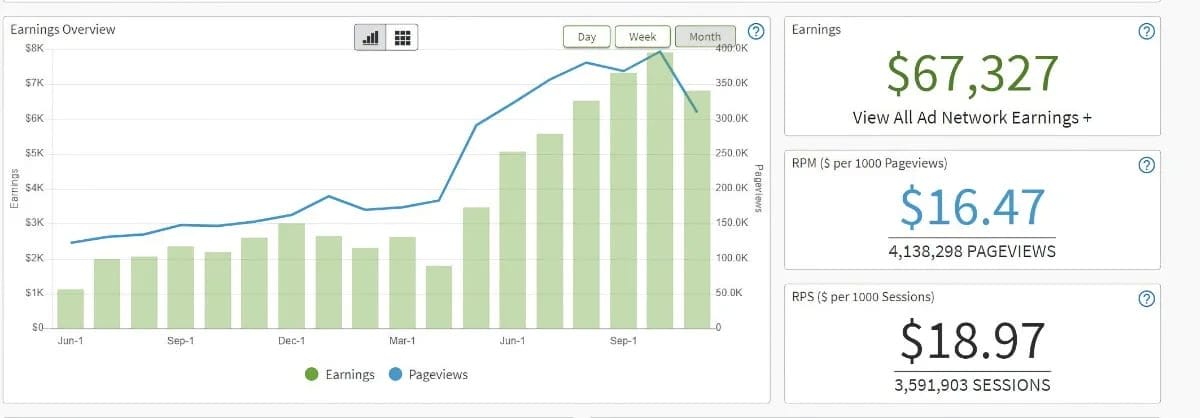Click the $67,327 earnings total
This screenshot has width=1200, height=418.
972,74
